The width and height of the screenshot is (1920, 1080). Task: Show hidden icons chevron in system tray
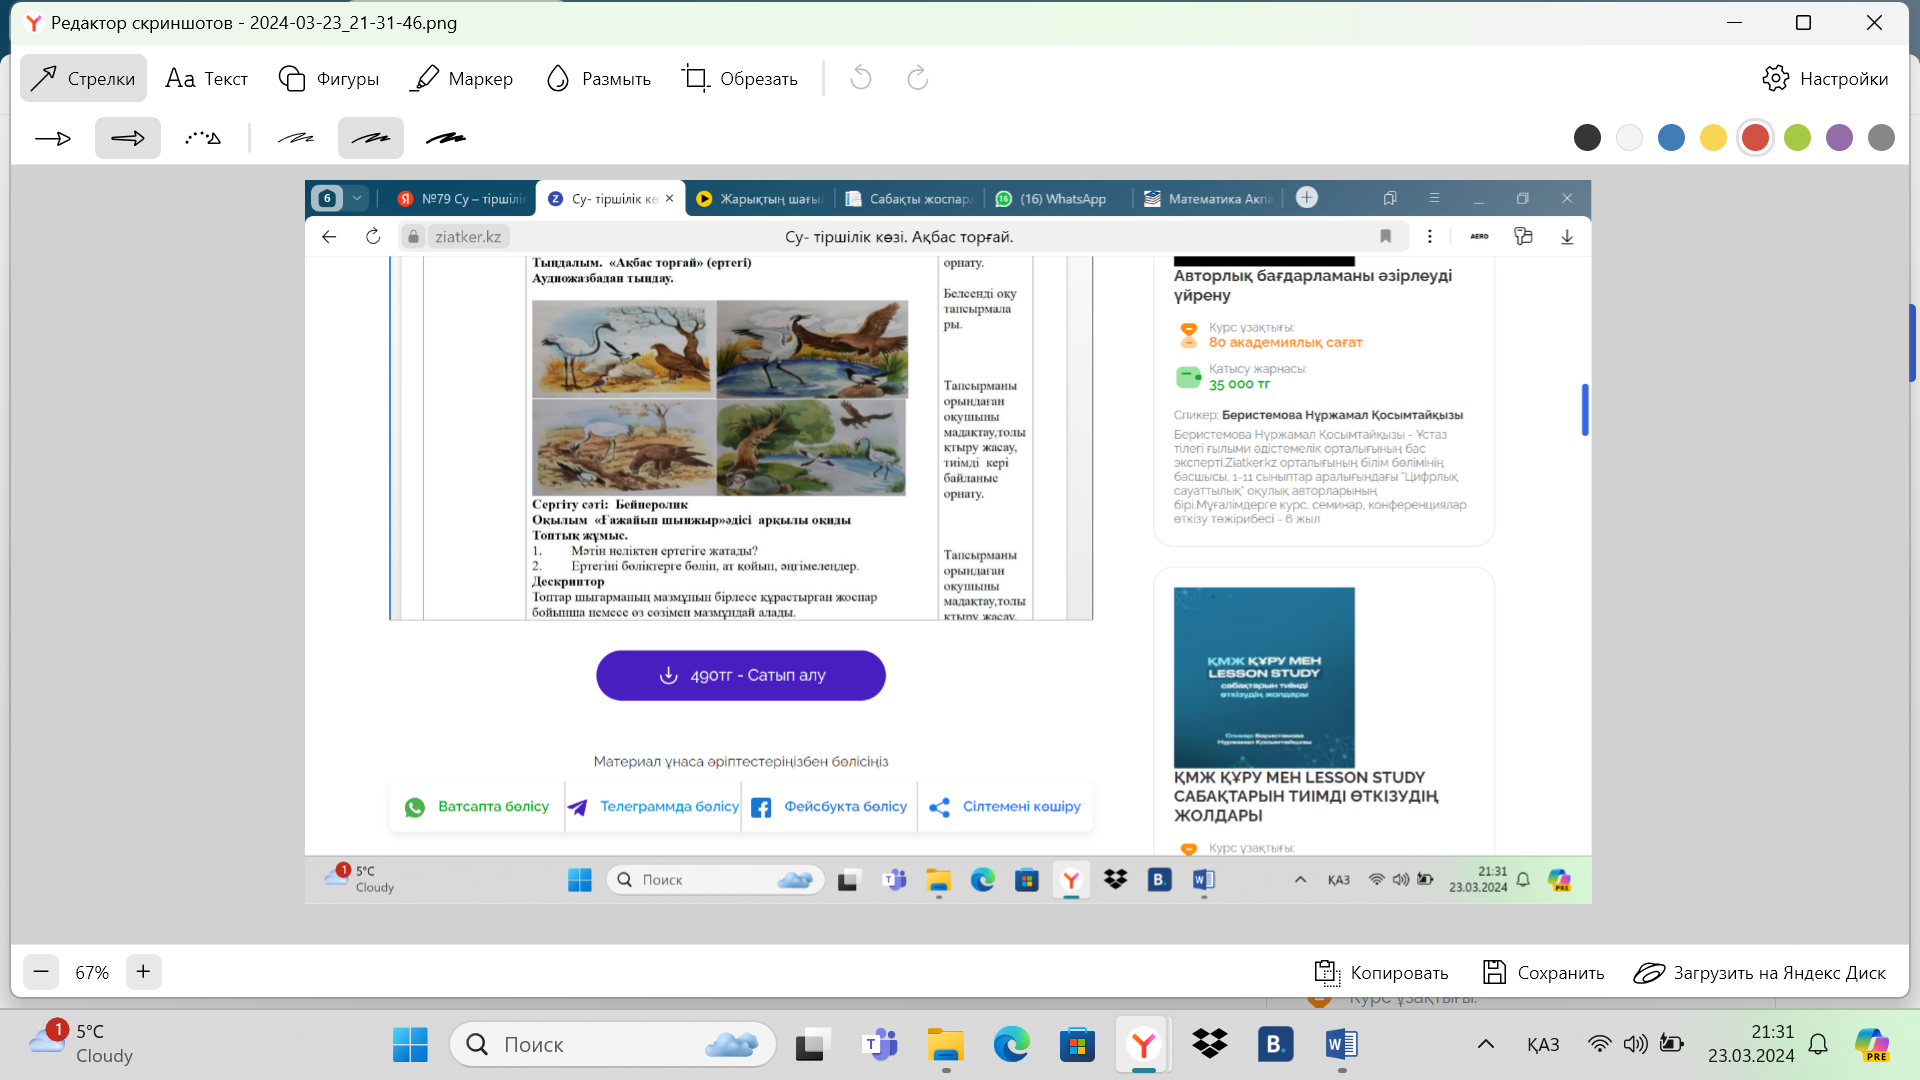pos(1486,1044)
